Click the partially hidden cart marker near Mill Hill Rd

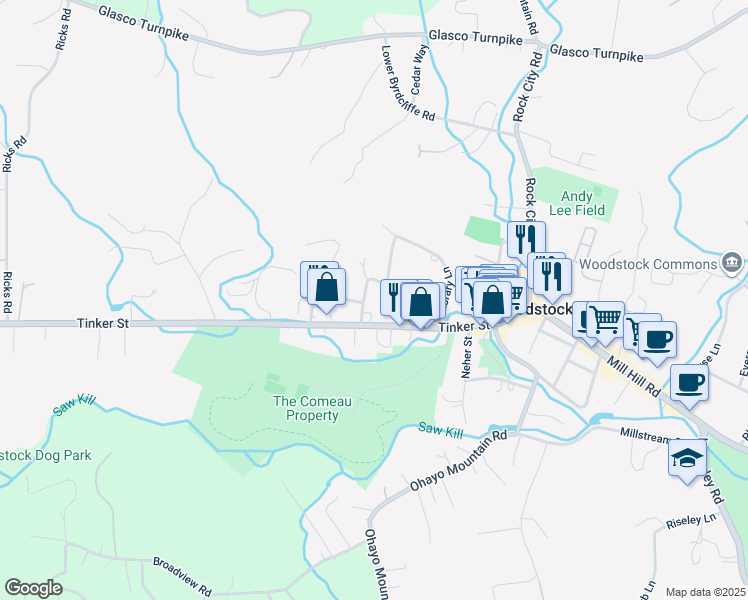pos(631,331)
